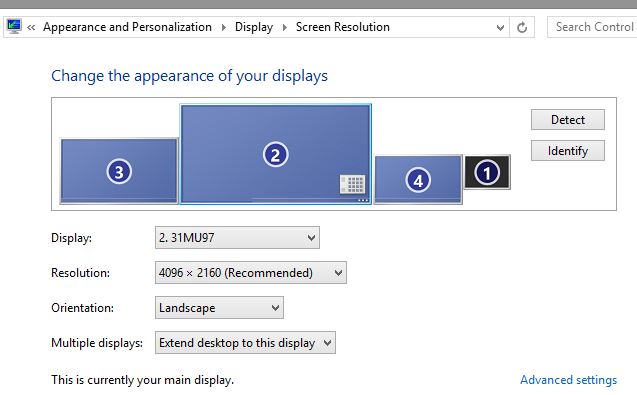Click the Control Panel icon in address bar
This screenshot has width=637, height=395.
(14, 27)
